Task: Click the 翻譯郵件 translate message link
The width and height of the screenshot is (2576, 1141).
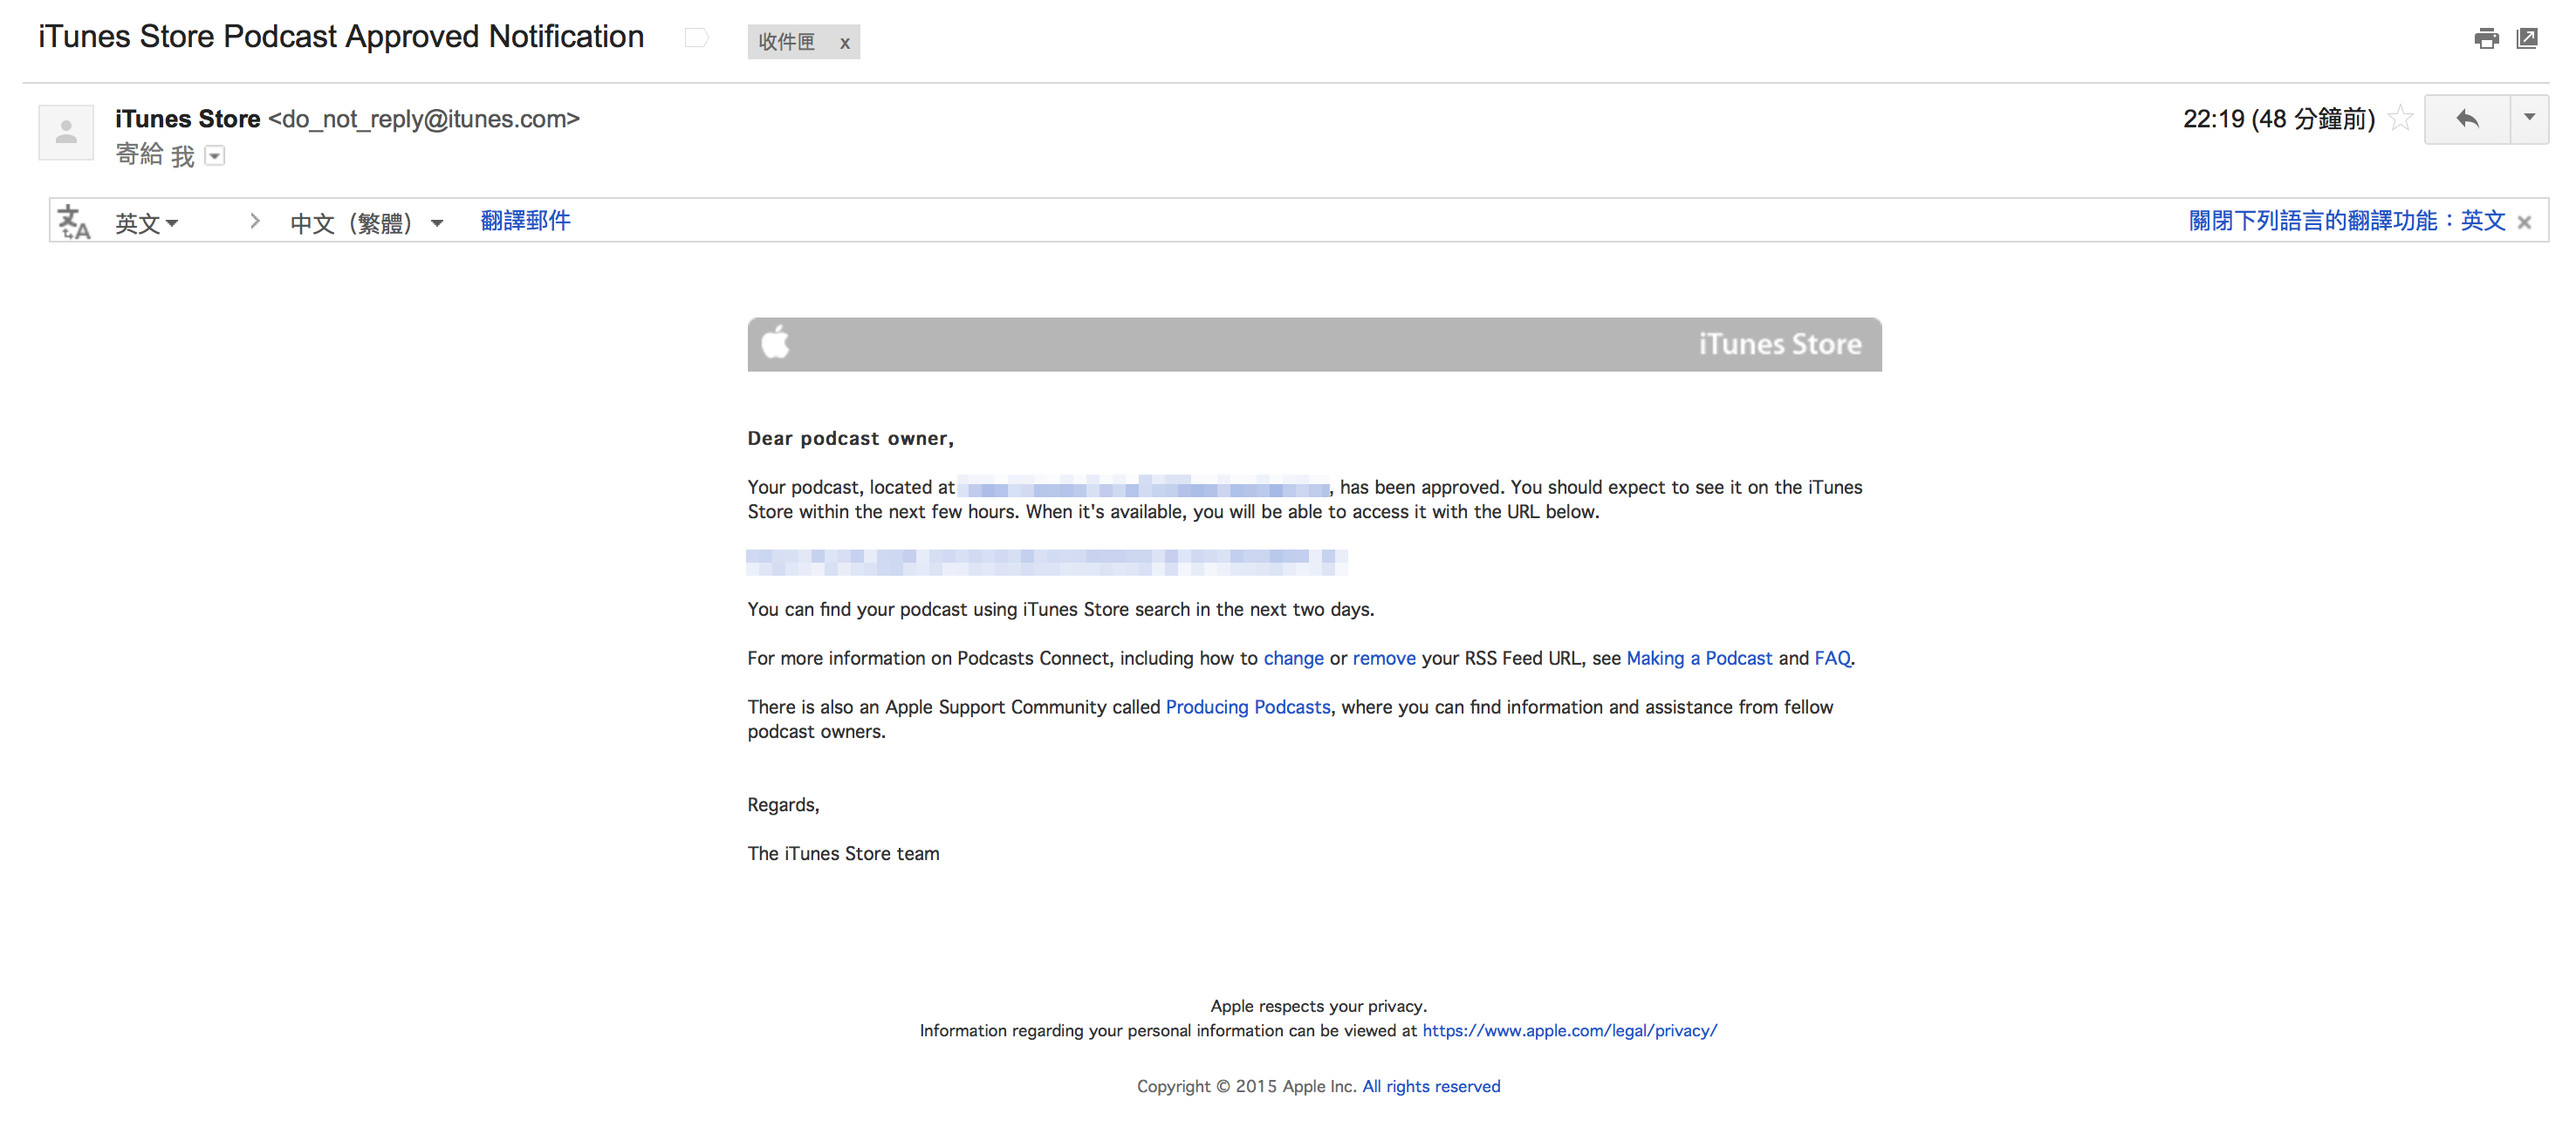Action: pos(525,221)
